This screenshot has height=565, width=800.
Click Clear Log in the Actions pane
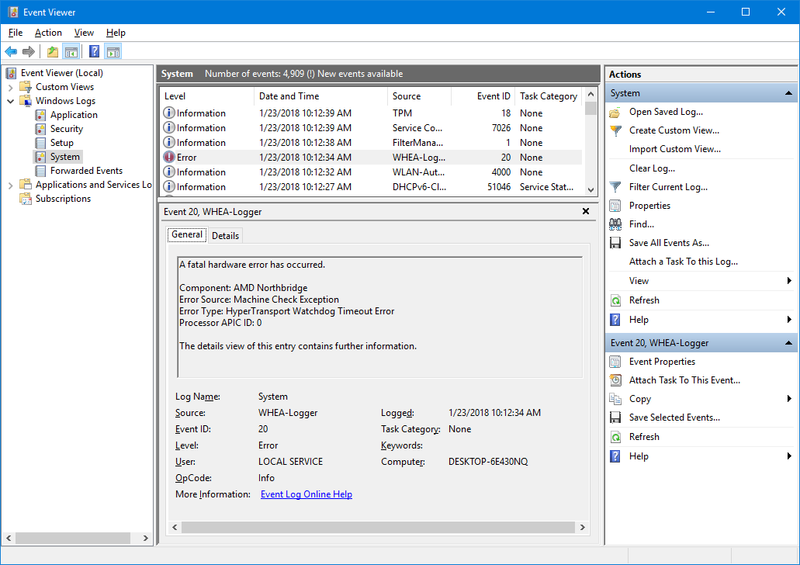(651, 168)
